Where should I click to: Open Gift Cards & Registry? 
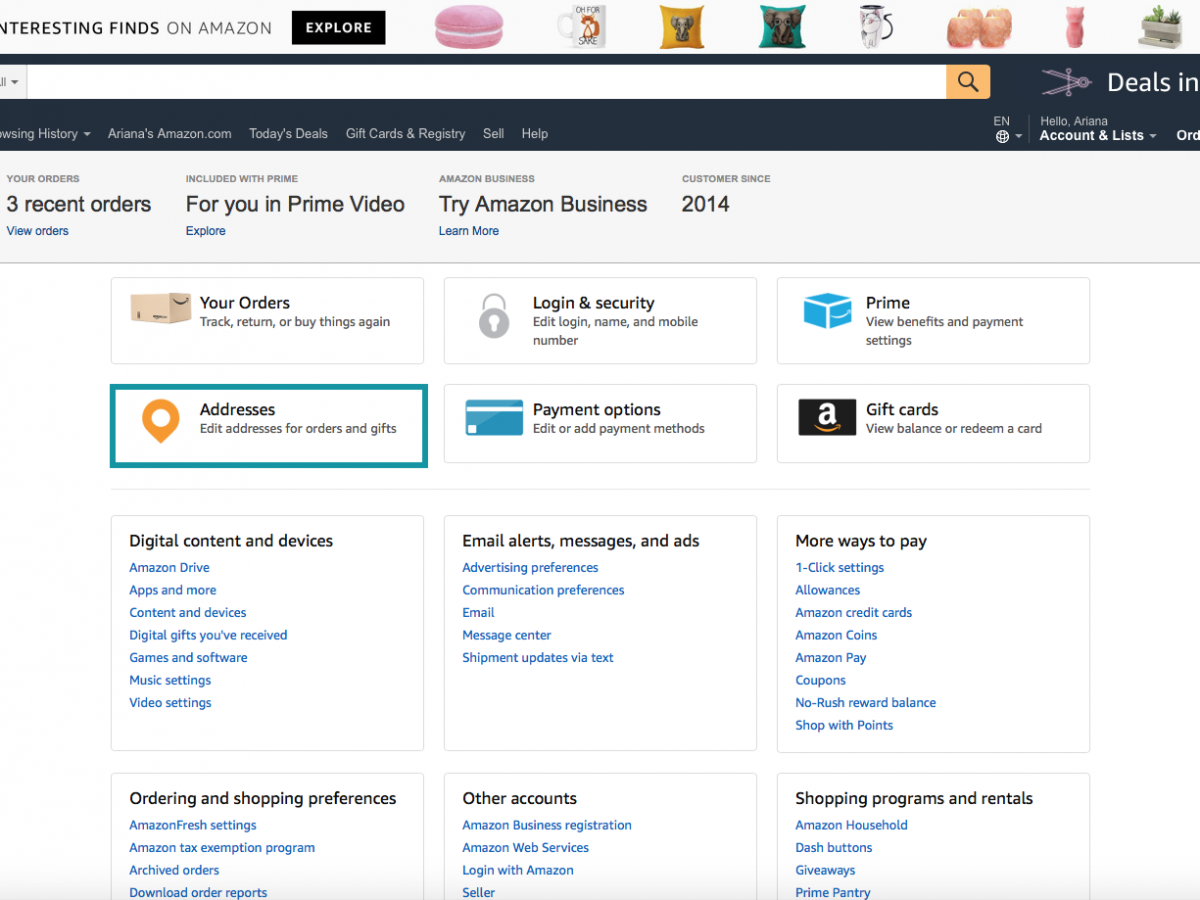tap(405, 134)
